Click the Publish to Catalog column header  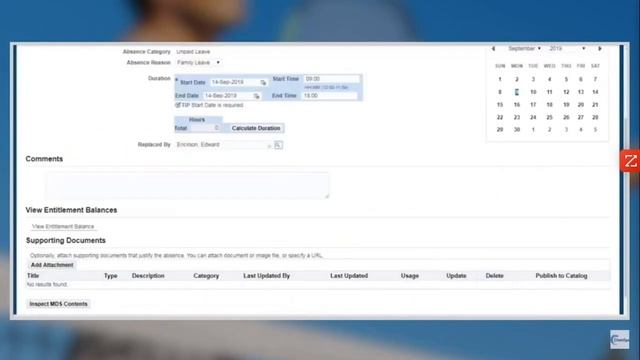561,276
